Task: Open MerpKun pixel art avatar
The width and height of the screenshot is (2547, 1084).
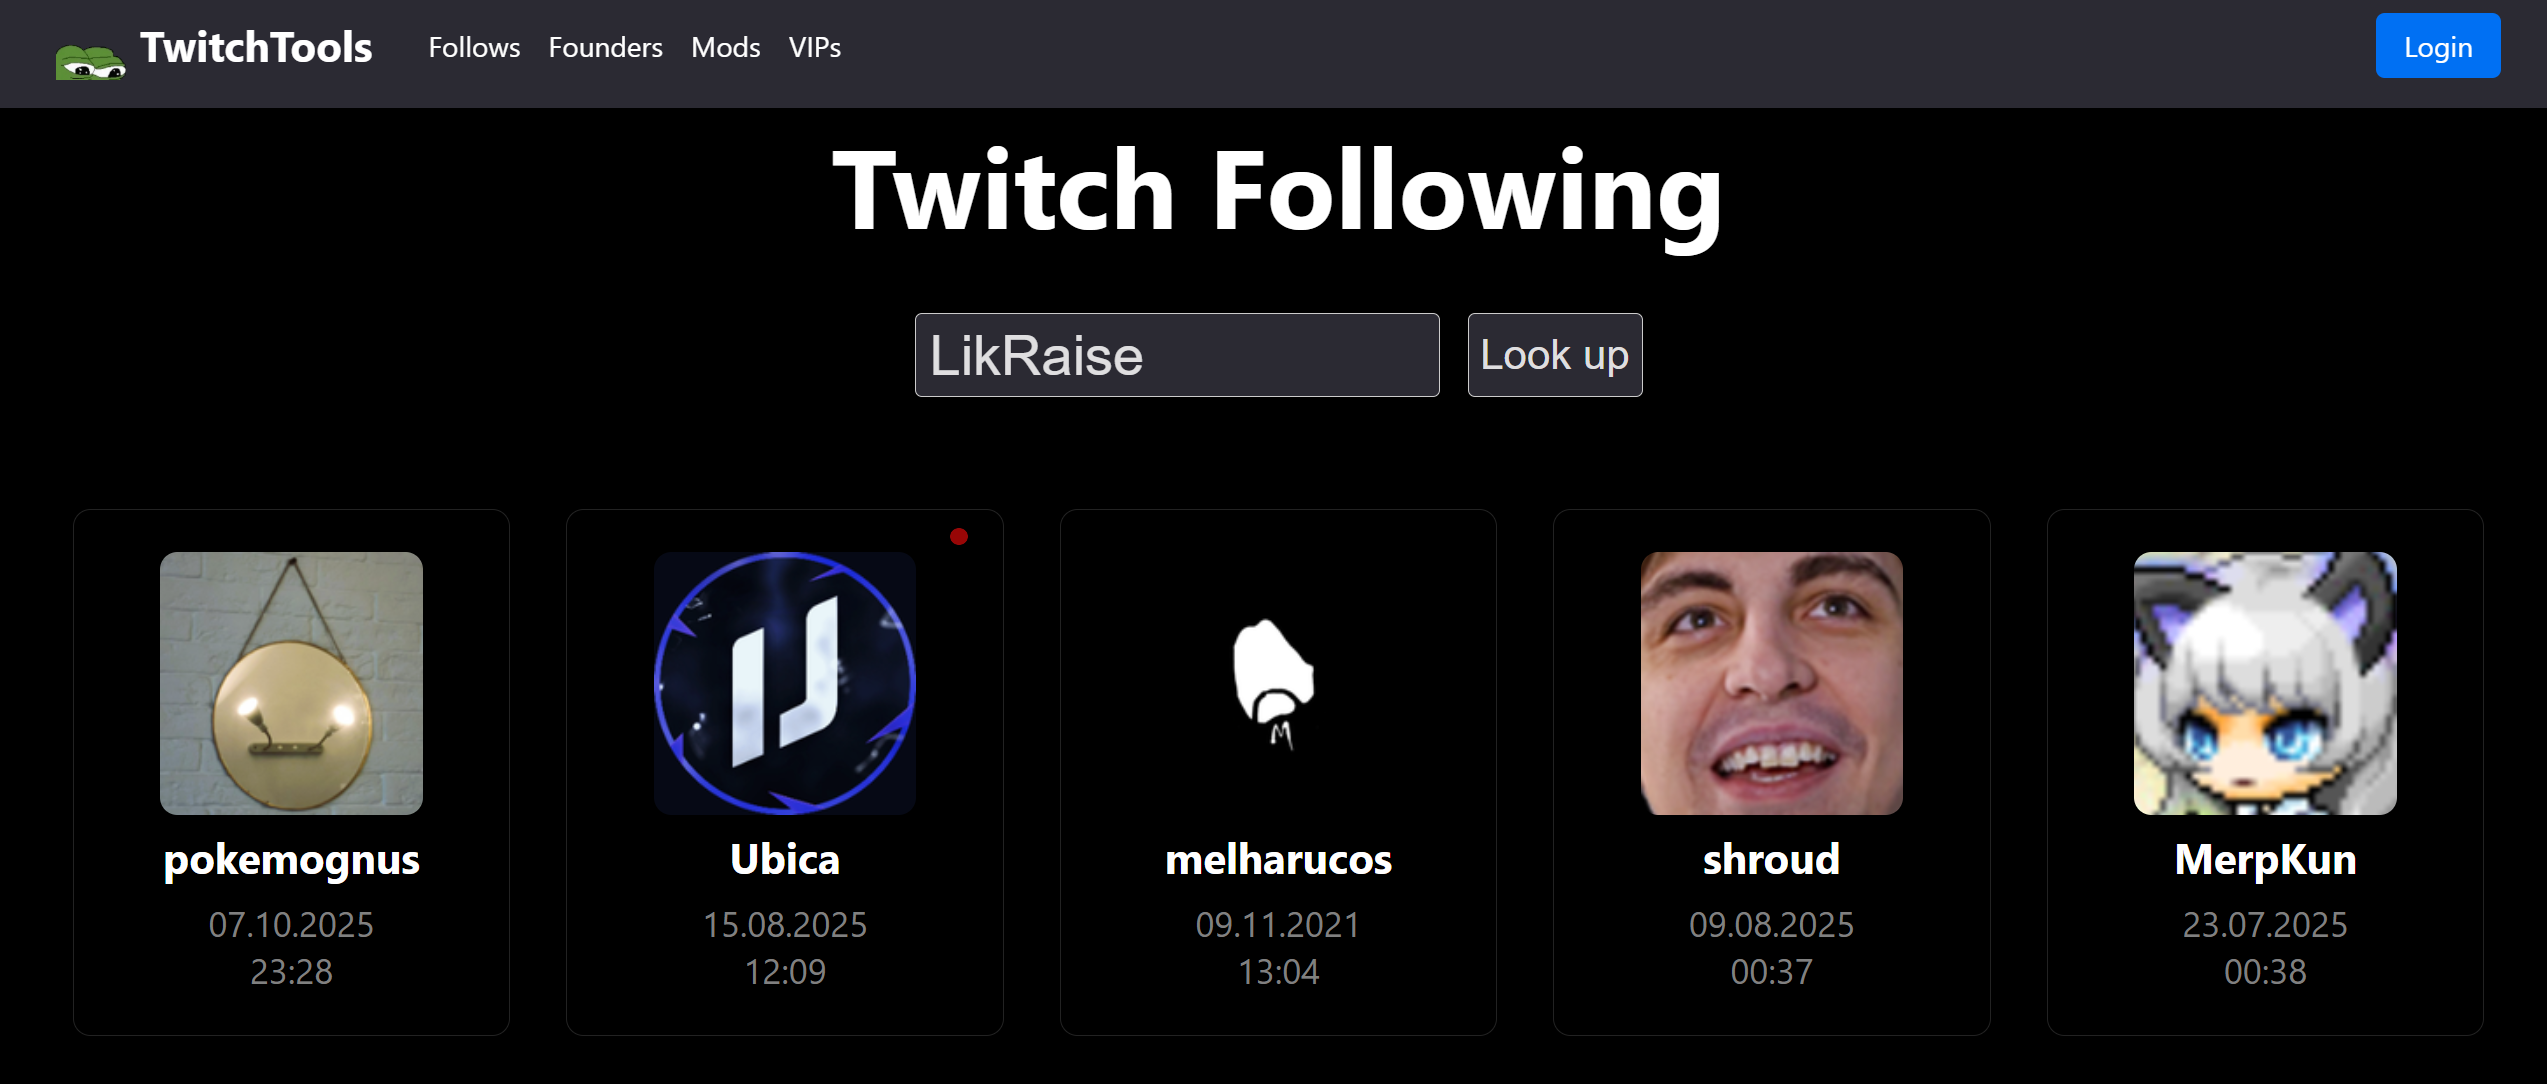Action: coord(2265,683)
